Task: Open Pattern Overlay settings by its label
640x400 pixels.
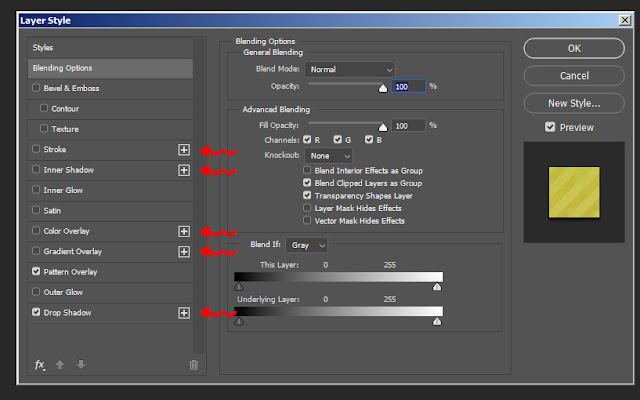Action: pyautogui.click(x=70, y=272)
